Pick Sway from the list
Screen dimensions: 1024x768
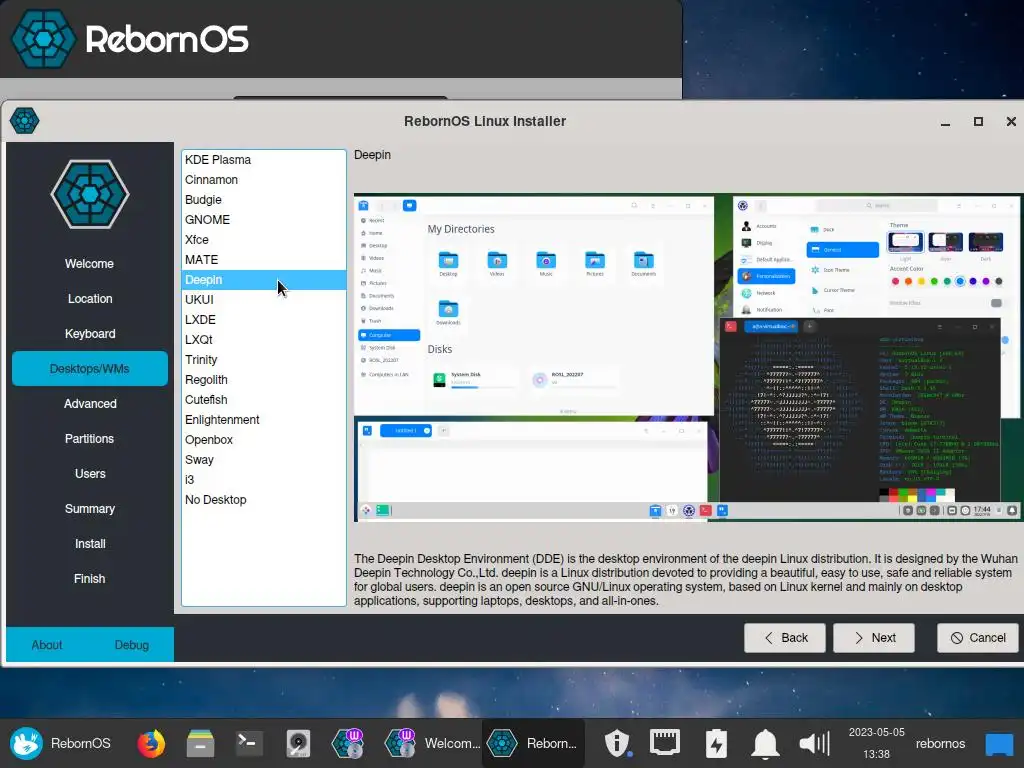tap(264, 460)
